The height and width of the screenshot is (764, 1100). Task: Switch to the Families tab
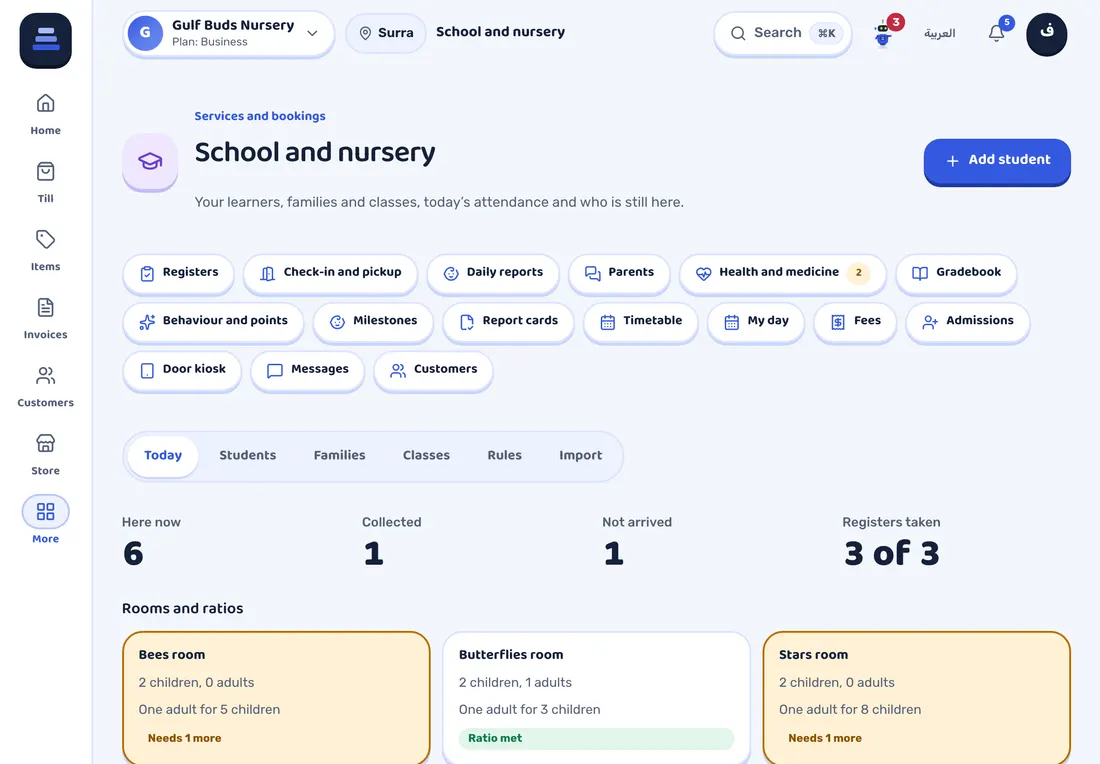340,455
